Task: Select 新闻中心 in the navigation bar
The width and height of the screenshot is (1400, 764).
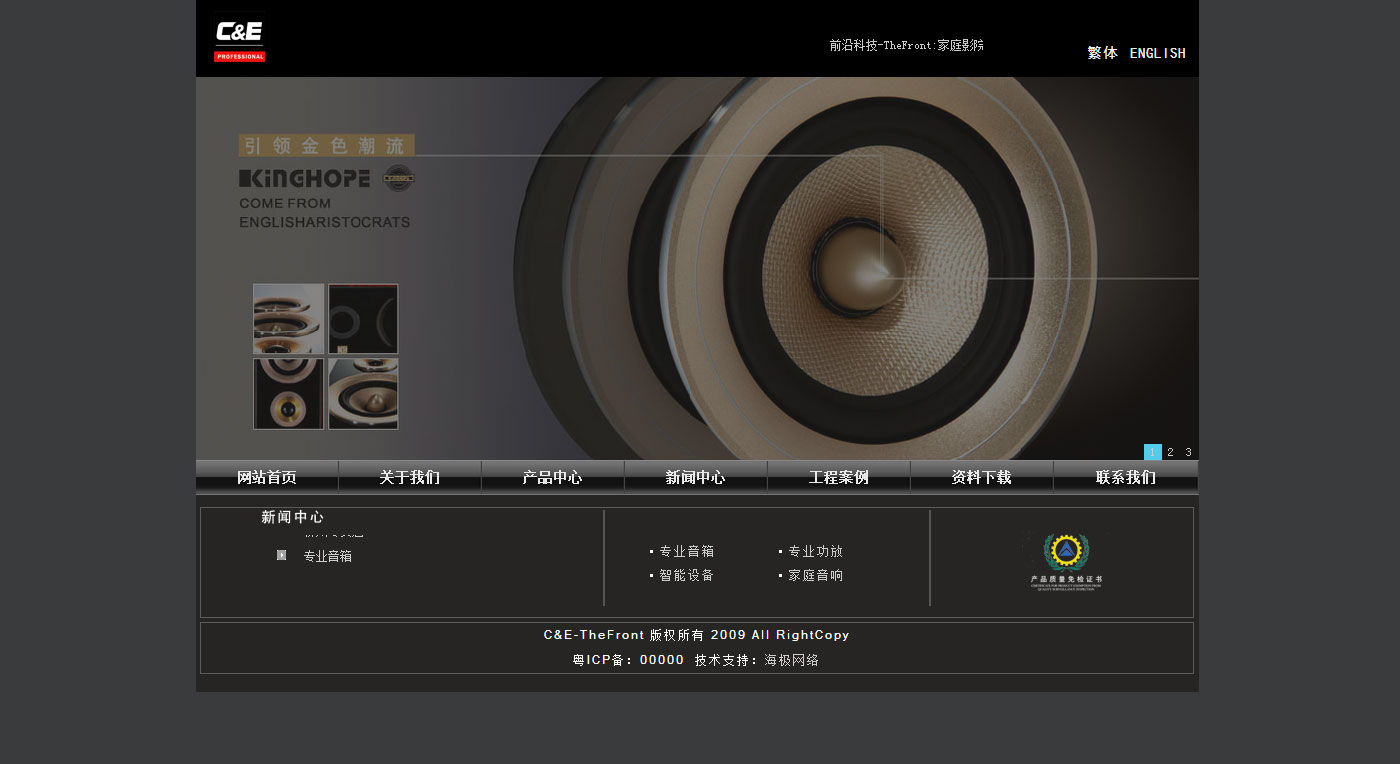Action: point(696,477)
